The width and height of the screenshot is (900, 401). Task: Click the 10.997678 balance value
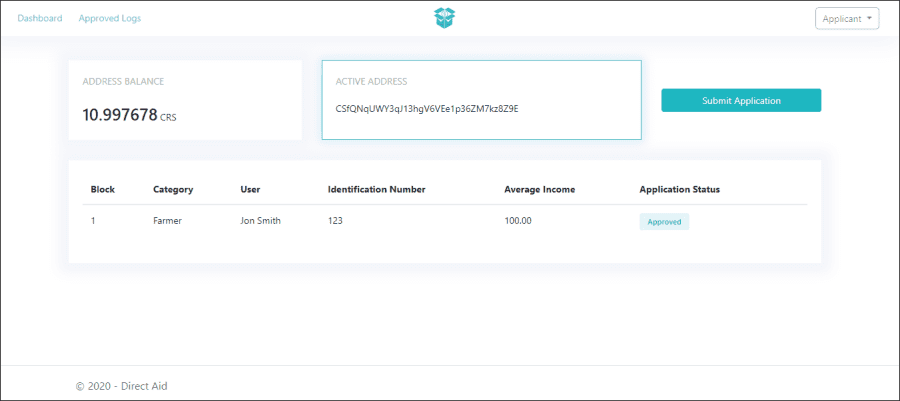pyautogui.click(x=120, y=115)
